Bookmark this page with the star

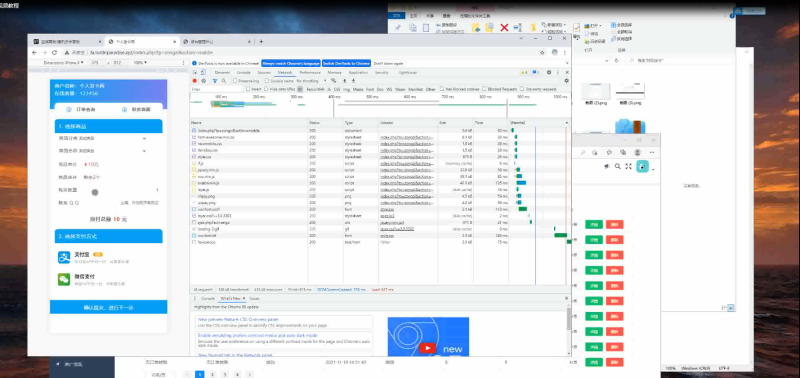click(x=542, y=53)
